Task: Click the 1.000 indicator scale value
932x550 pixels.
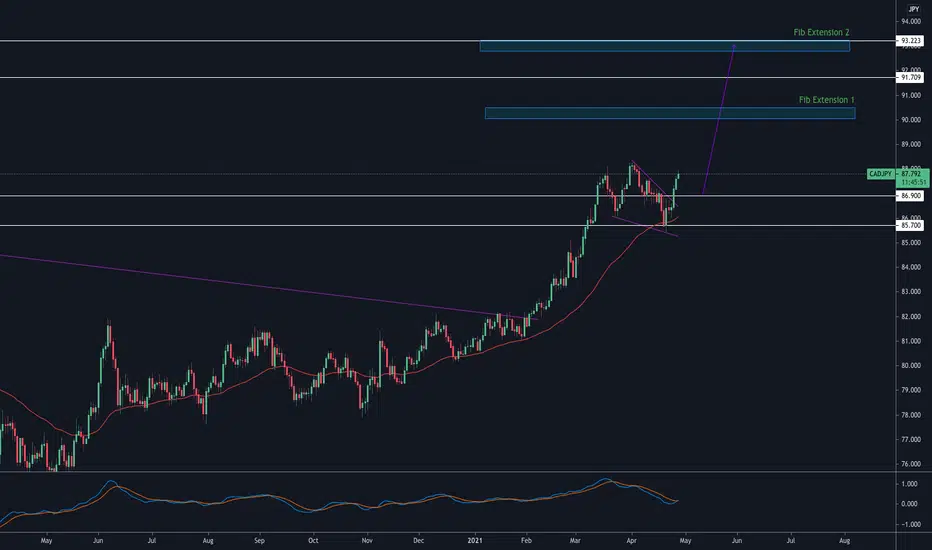Action: coord(909,484)
